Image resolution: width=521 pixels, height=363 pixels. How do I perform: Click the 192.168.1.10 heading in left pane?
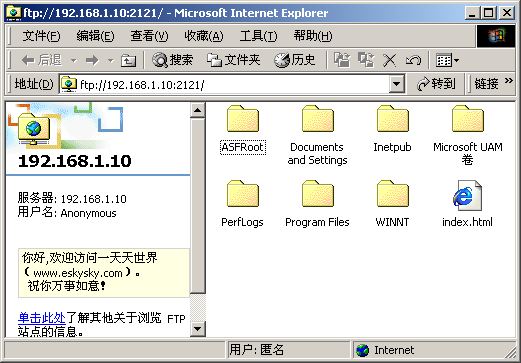click(75, 161)
